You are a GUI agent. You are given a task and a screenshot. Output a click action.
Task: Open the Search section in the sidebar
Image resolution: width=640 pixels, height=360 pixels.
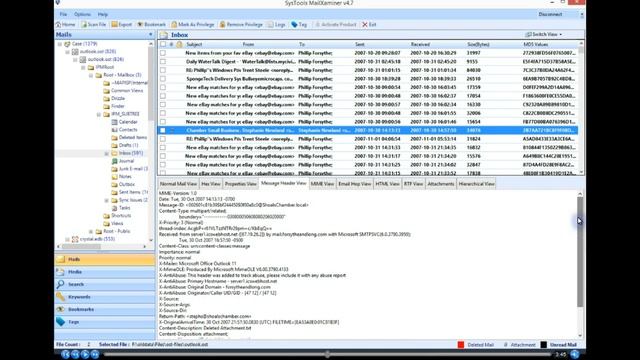coord(105,284)
